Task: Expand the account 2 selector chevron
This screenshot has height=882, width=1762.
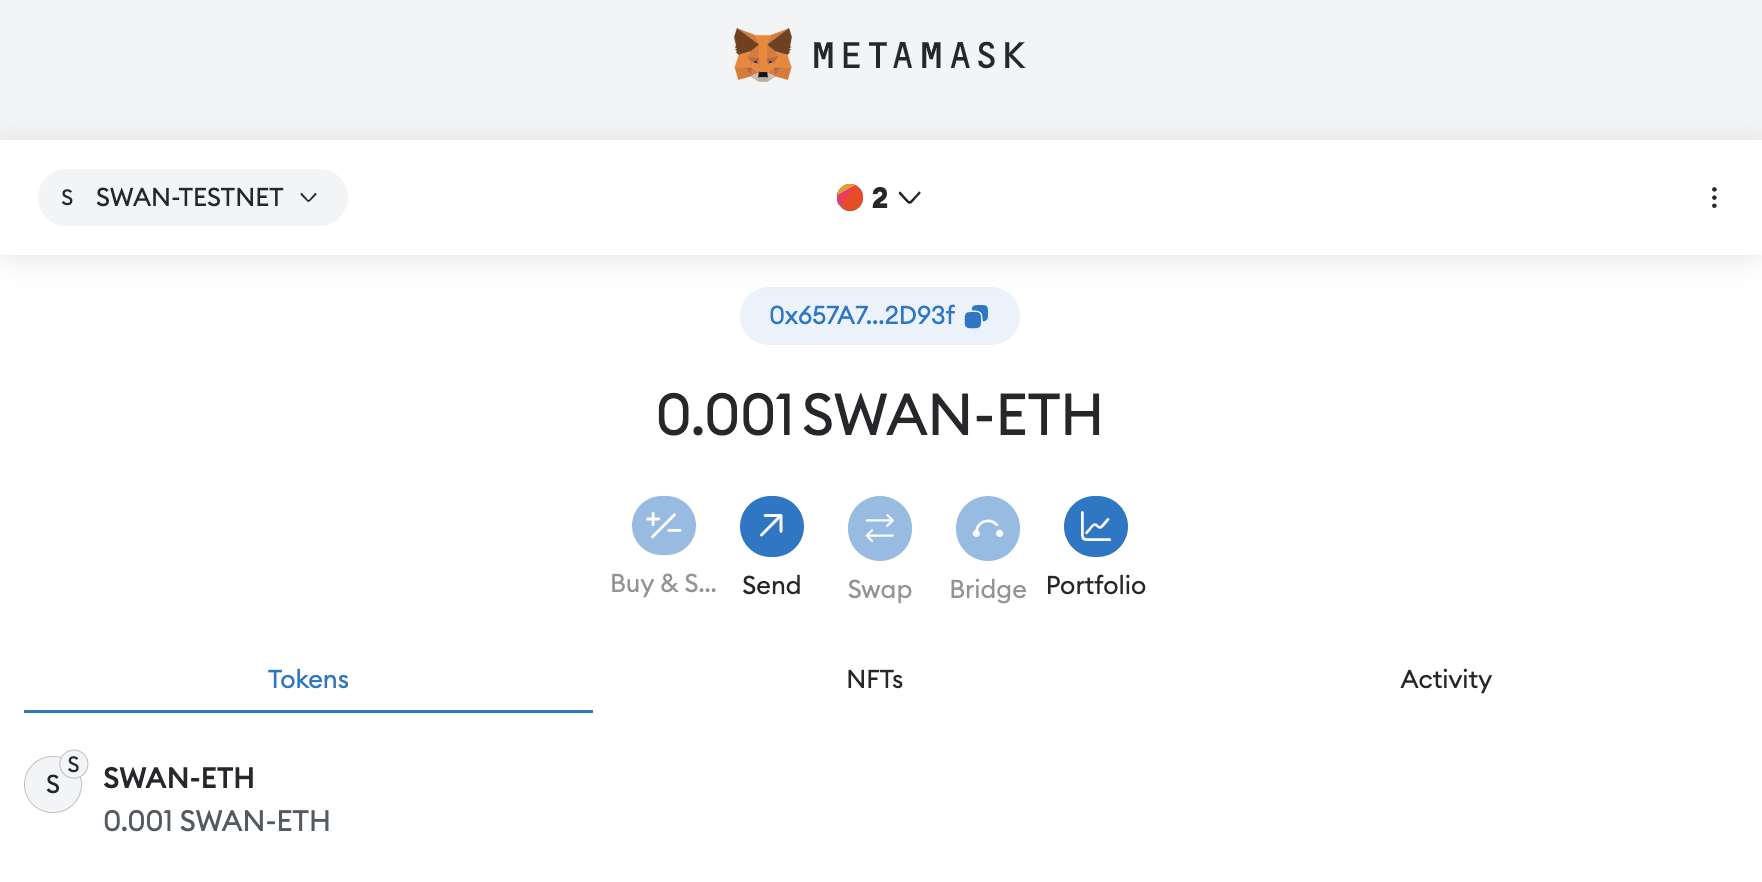Action: pos(910,198)
